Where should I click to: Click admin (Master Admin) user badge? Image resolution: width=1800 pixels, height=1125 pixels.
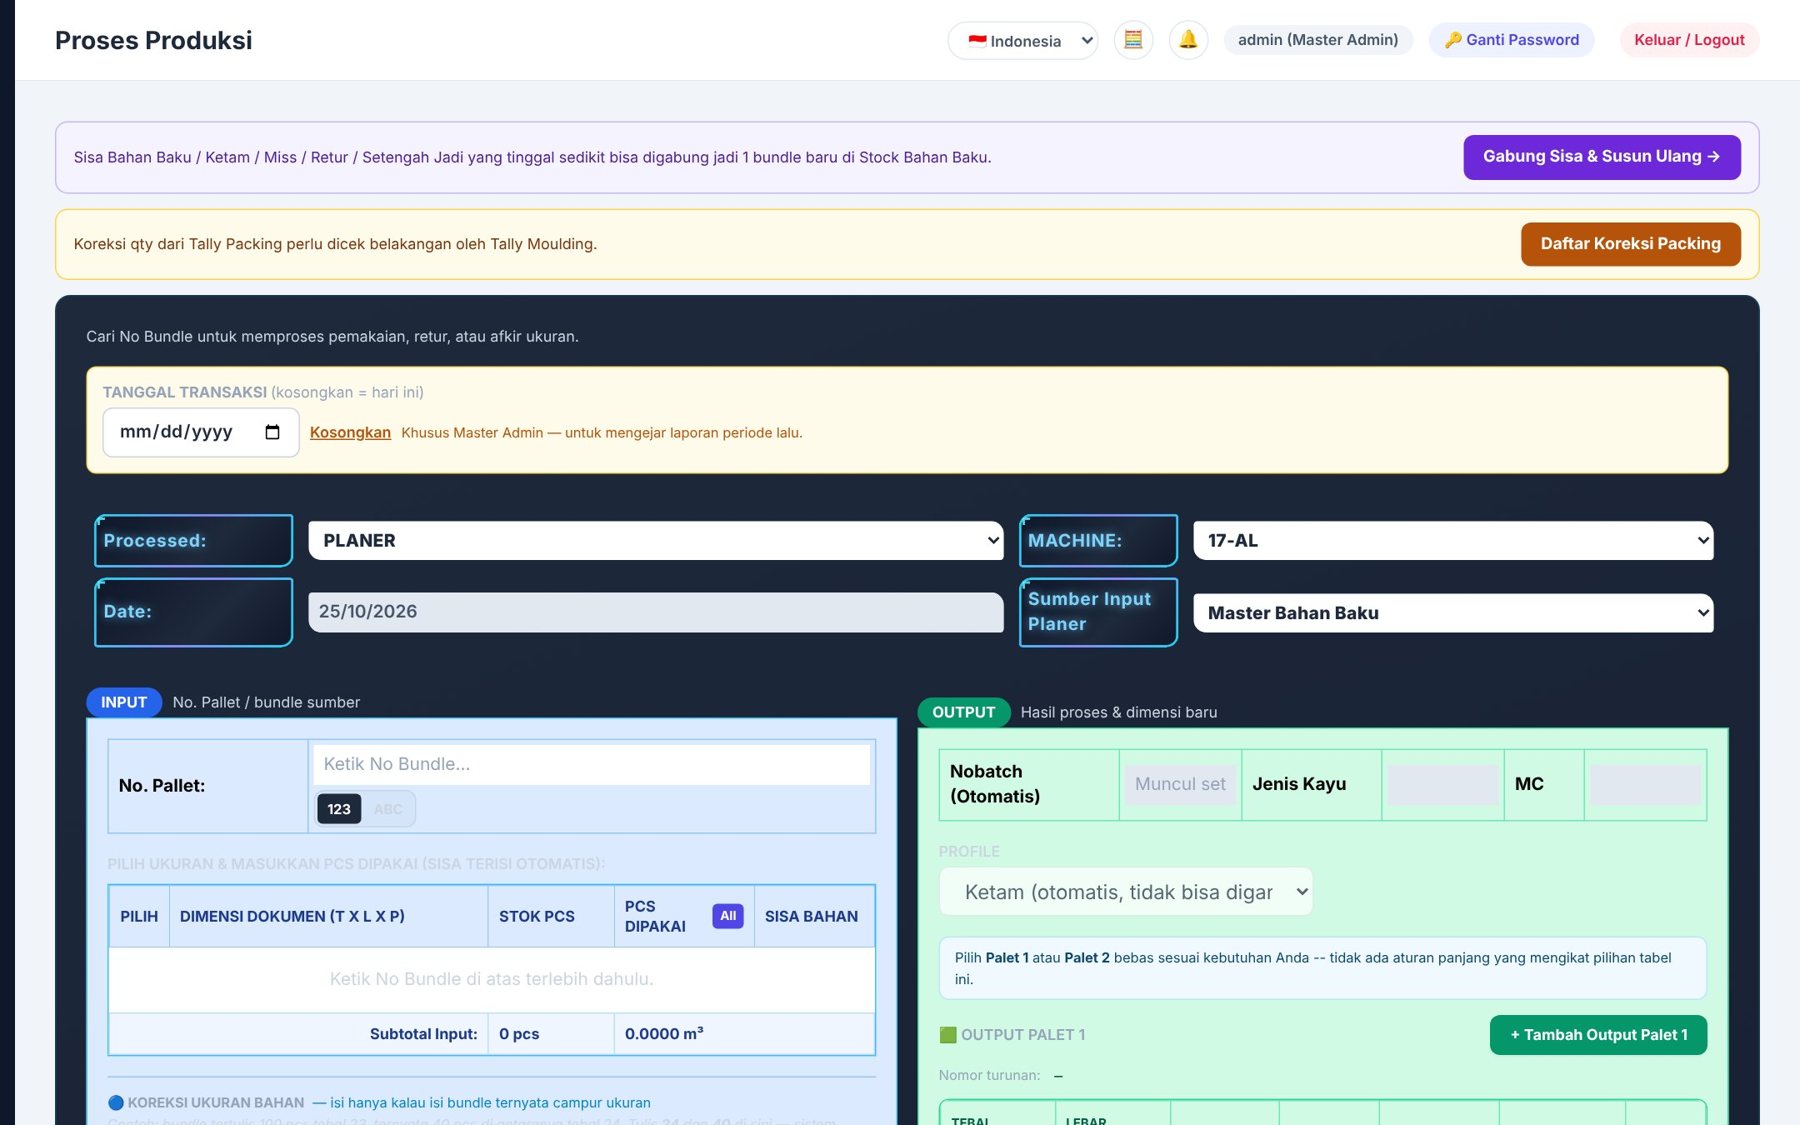pos(1318,40)
